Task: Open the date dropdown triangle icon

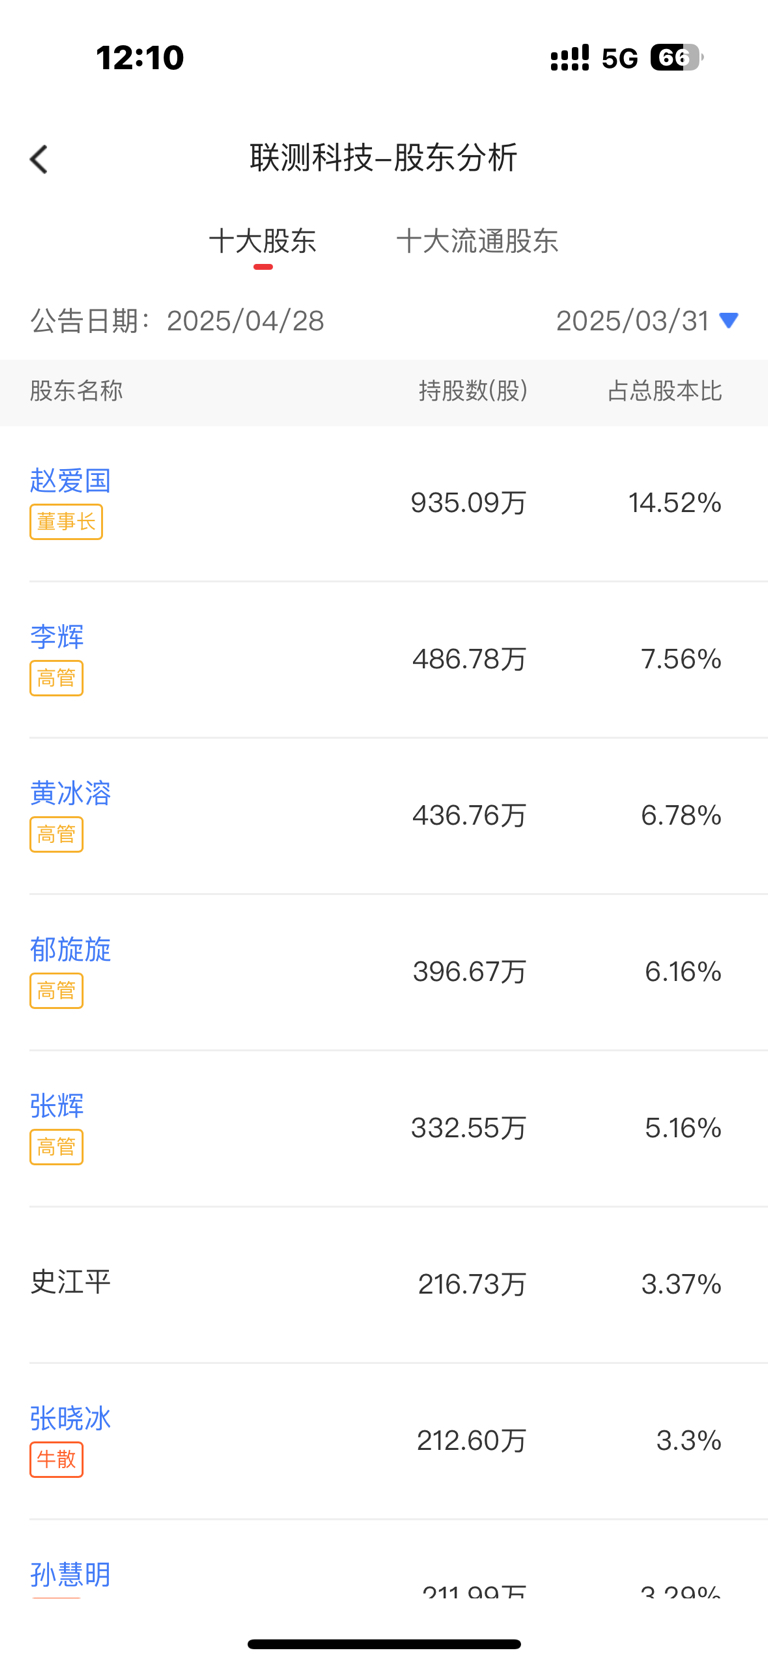Action: 729,321
